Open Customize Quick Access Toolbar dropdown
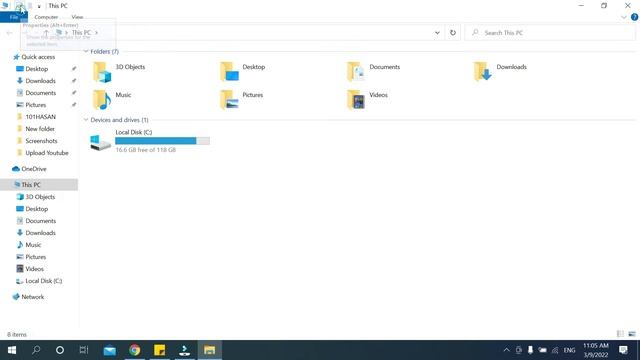Viewport: 640px width, 360px height. pyautogui.click(x=39, y=7)
